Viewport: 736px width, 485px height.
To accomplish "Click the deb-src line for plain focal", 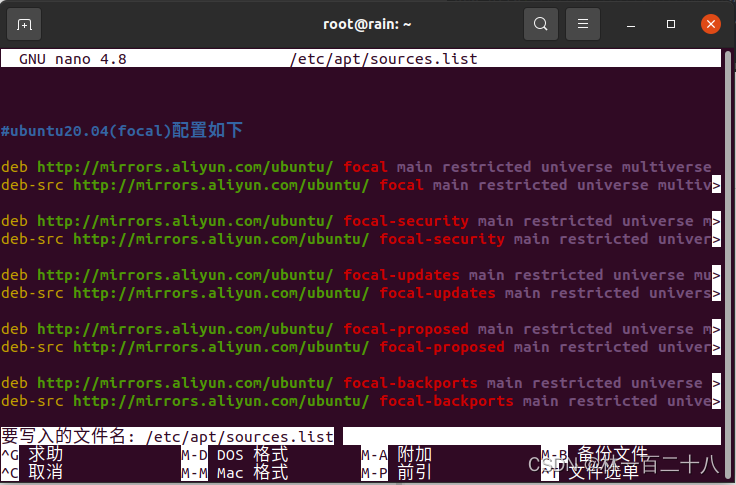I will click(x=360, y=185).
